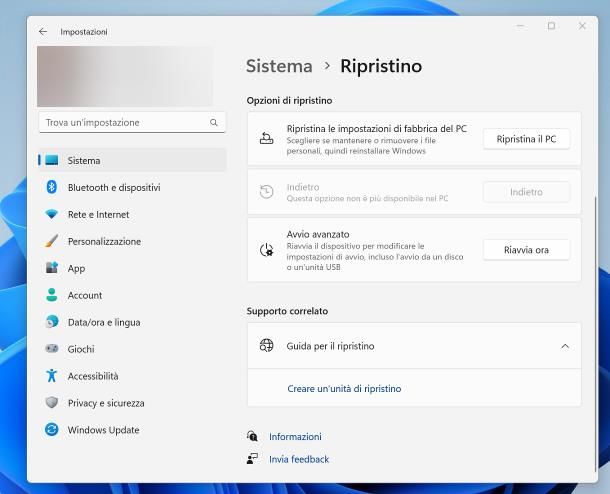The image size is (610, 494).
Task: Click the Avvio avanzato power-gear icon
Action: [266, 250]
